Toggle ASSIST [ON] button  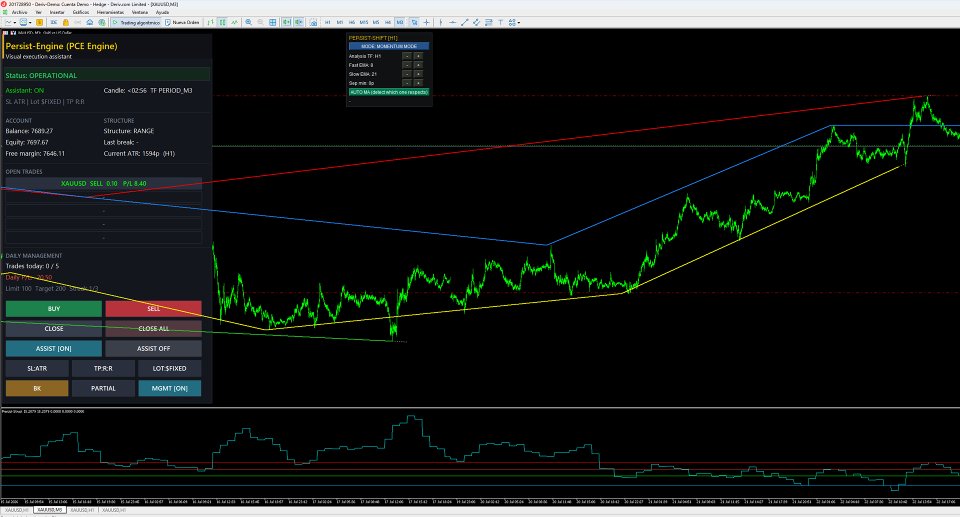coord(54,349)
